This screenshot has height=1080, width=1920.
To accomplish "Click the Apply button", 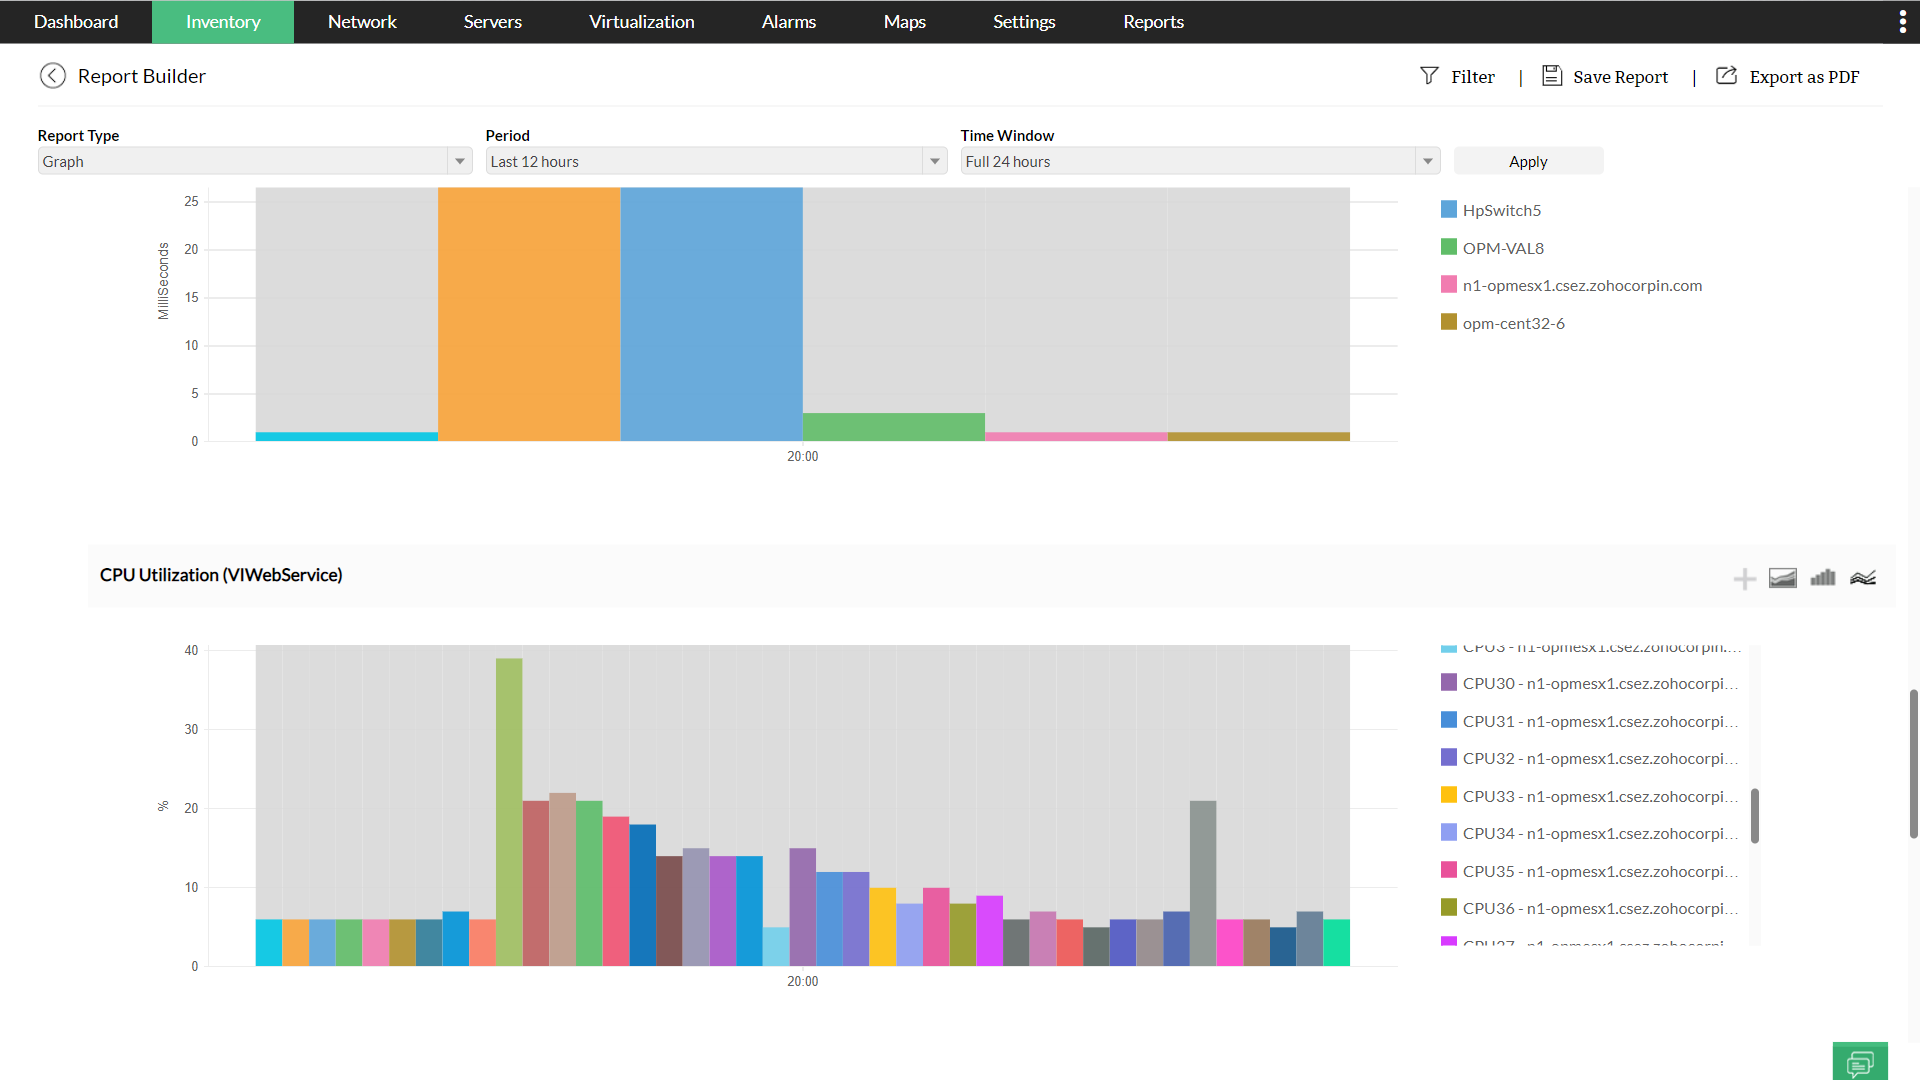I will [1527, 161].
